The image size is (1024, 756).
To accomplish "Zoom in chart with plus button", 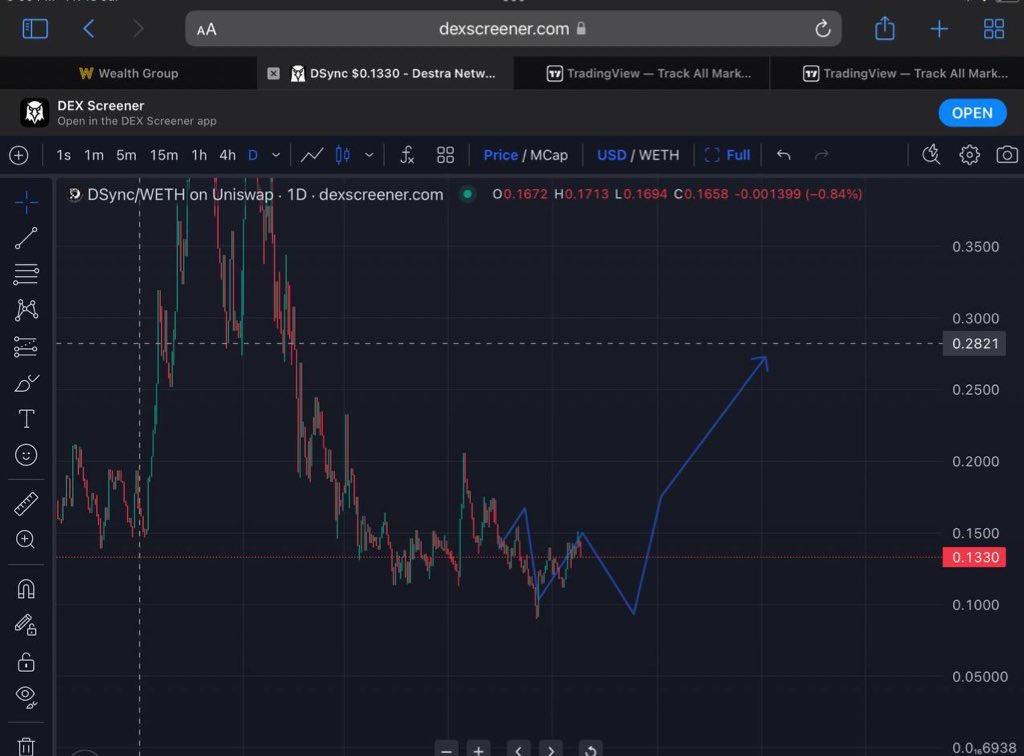I will pyautogui.click(x=478, y=749).
